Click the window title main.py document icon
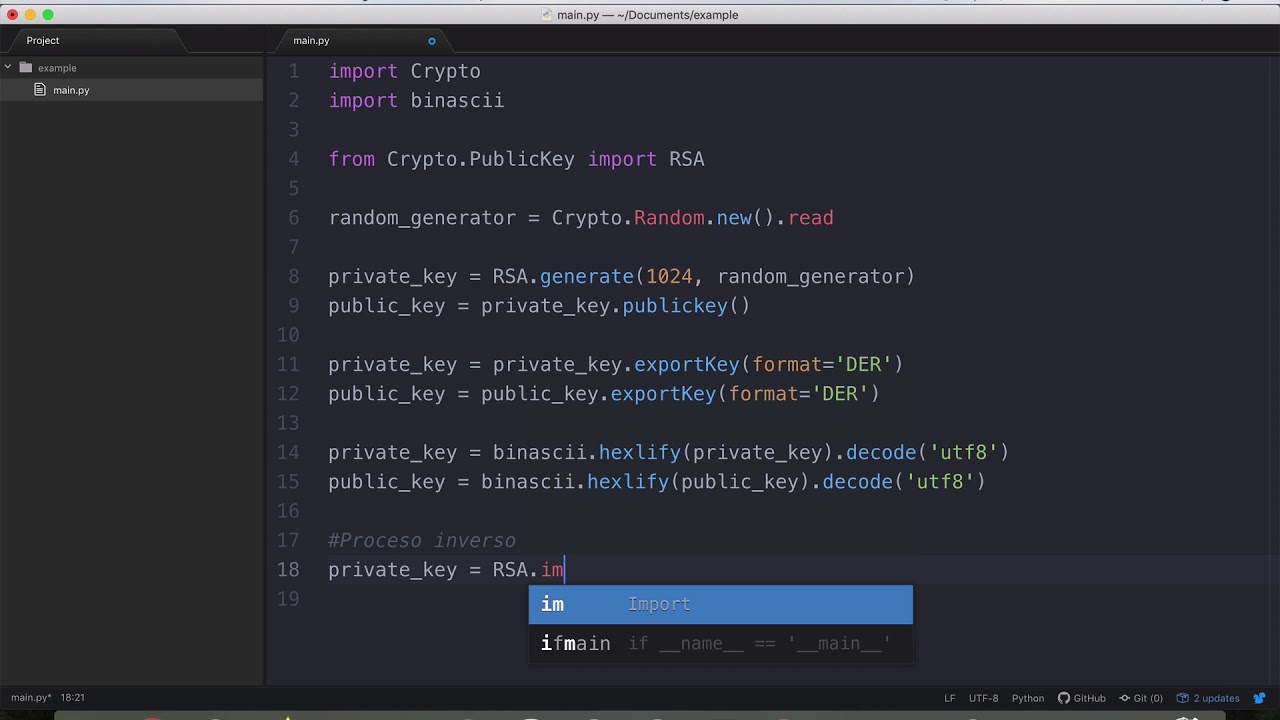The width and height of the screenshot is (1280, 720). tap(546, 15)
